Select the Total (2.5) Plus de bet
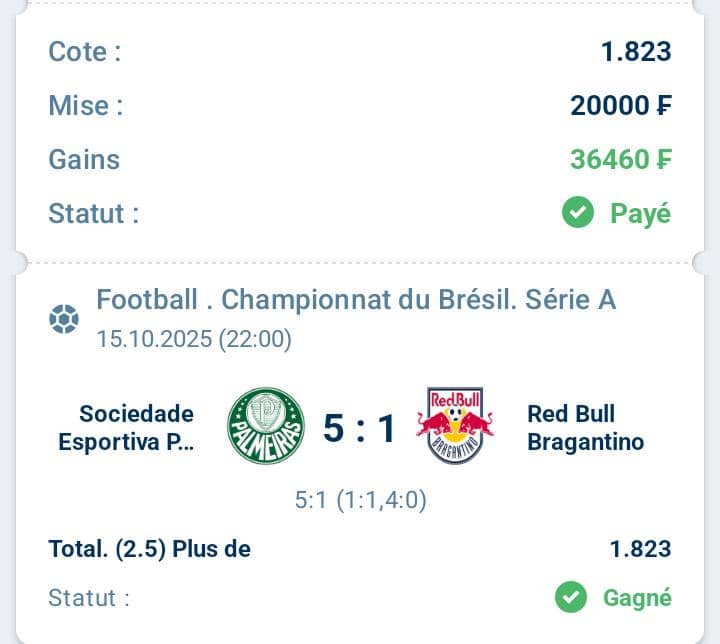The height and width of the screenshot is (644, 720). coord(150,549)
